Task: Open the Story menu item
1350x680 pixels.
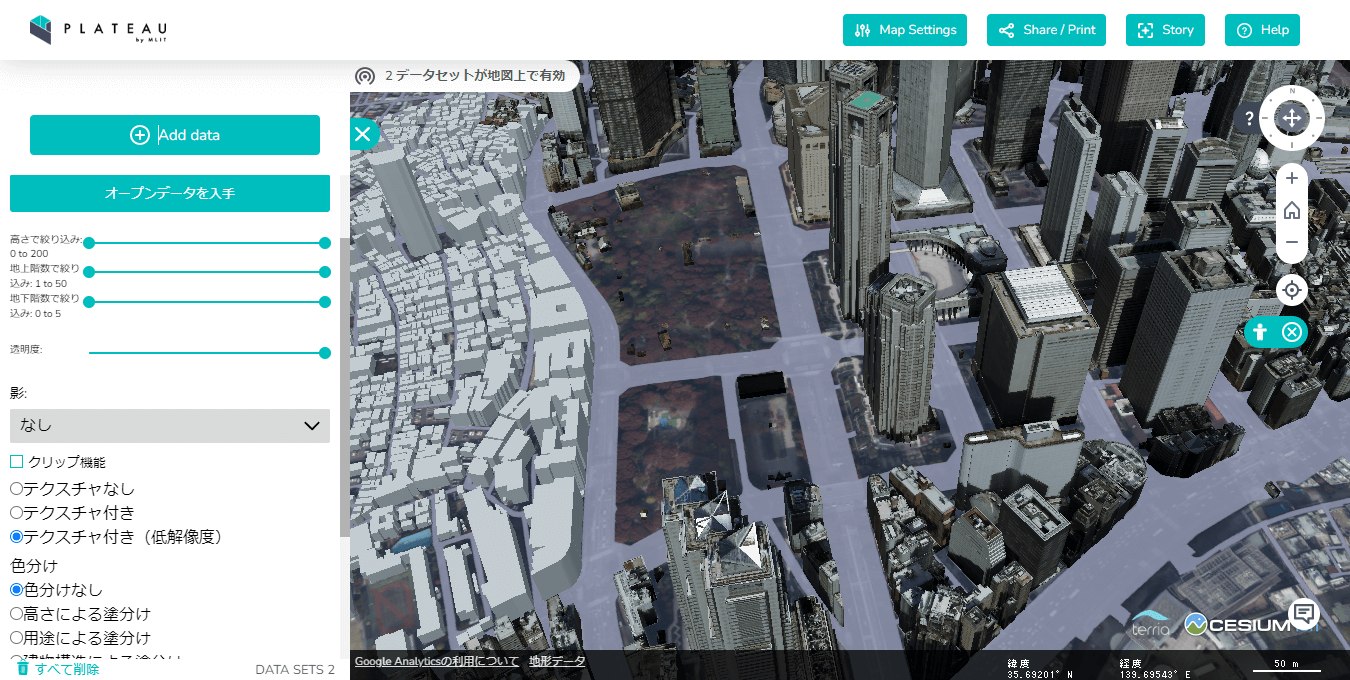Action: point(1165,30)
